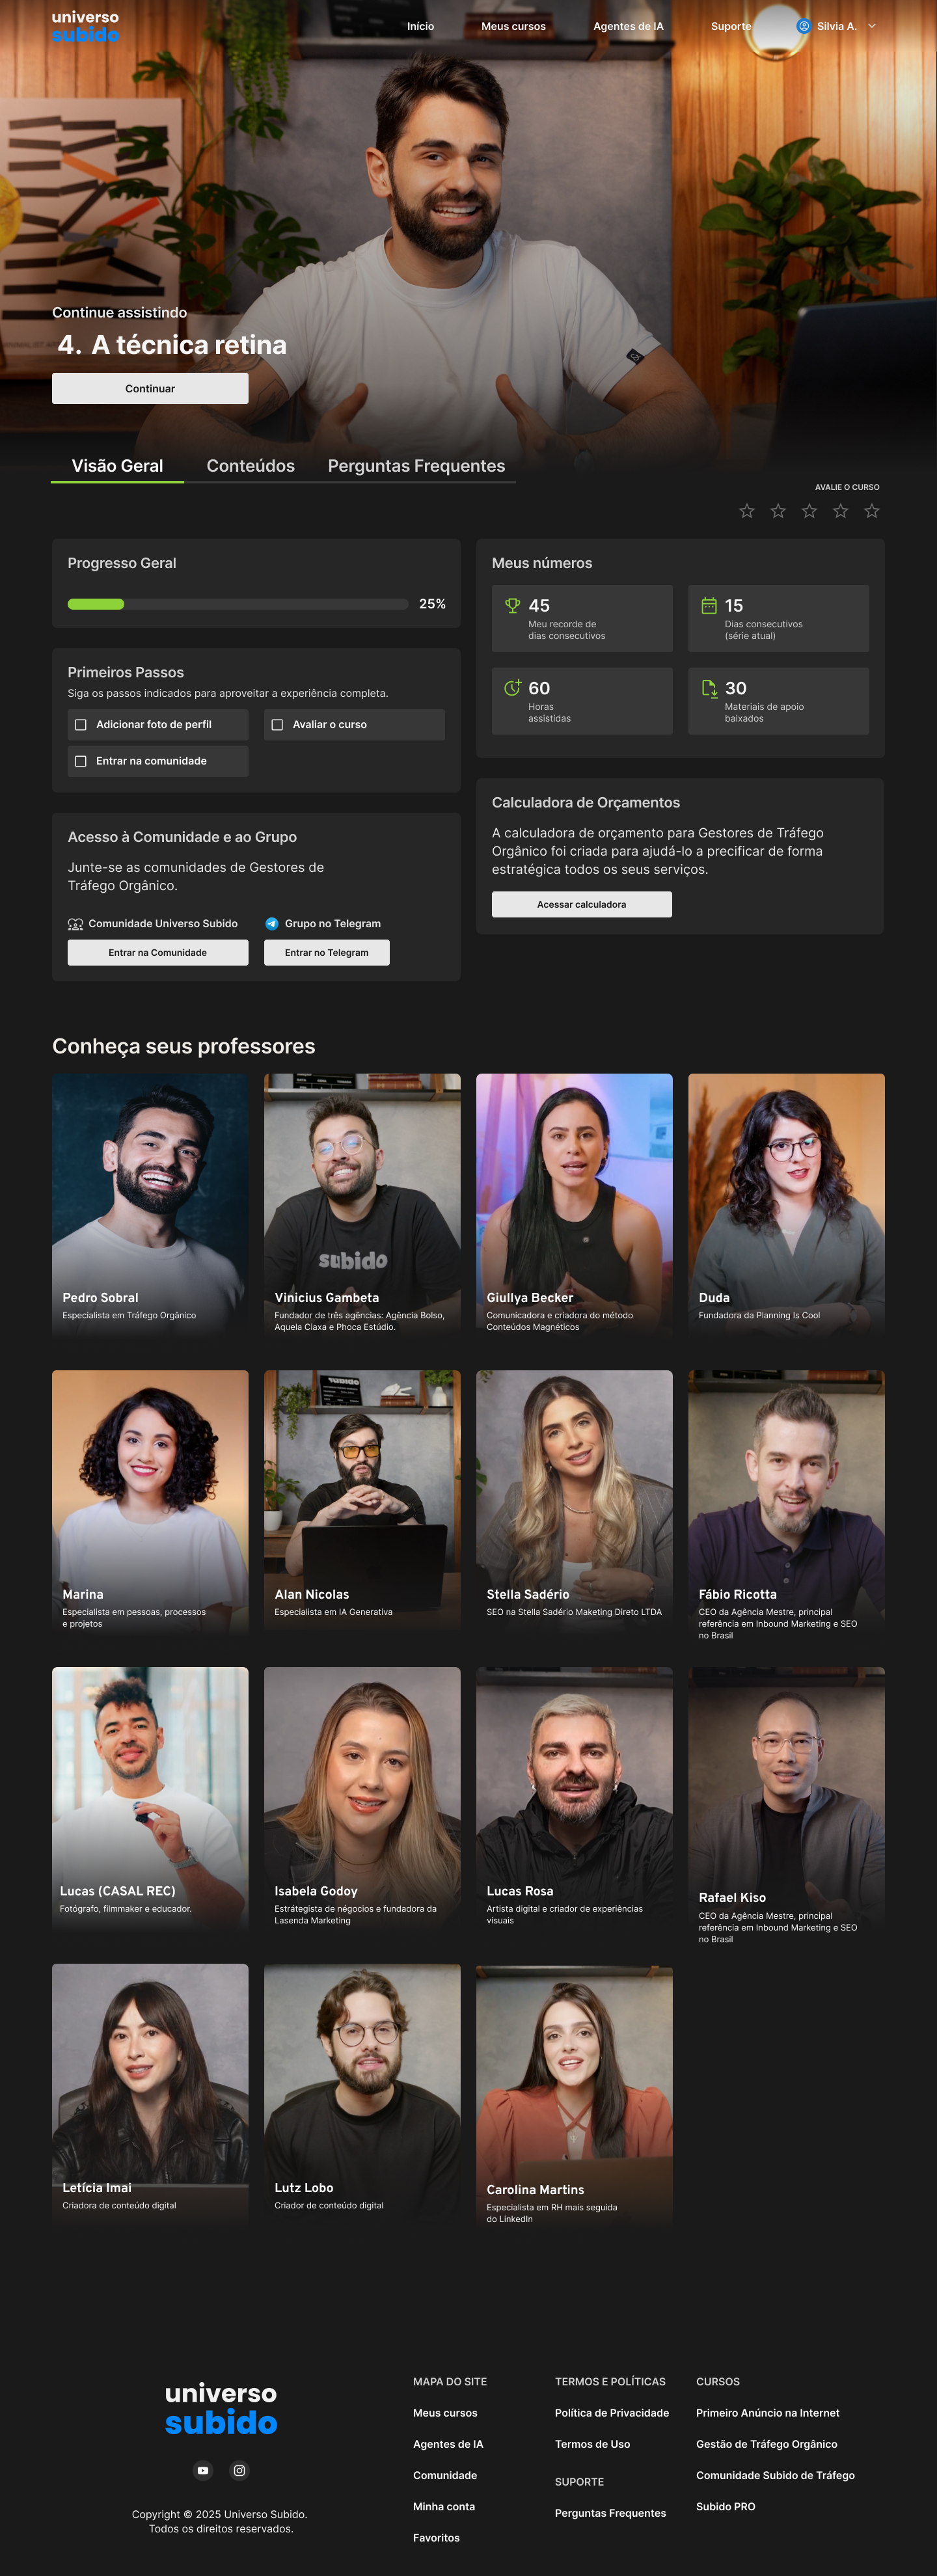This screenshot has height=2576, width=937.
Task: Click the Telegram icon beside Grupo no Telegram
Action: point(272,923)
